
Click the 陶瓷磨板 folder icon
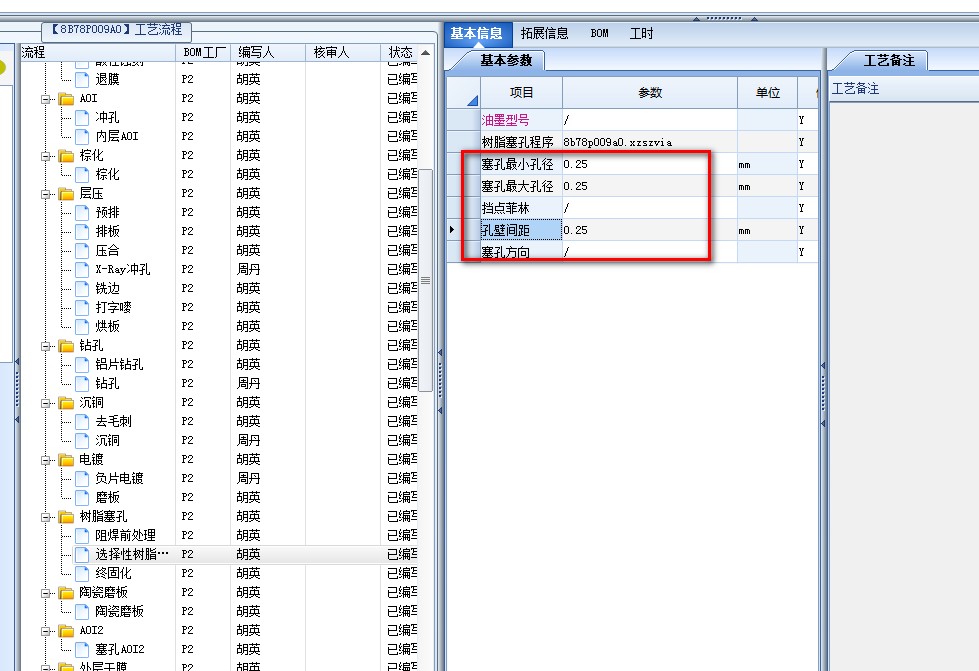coord(66,593)
